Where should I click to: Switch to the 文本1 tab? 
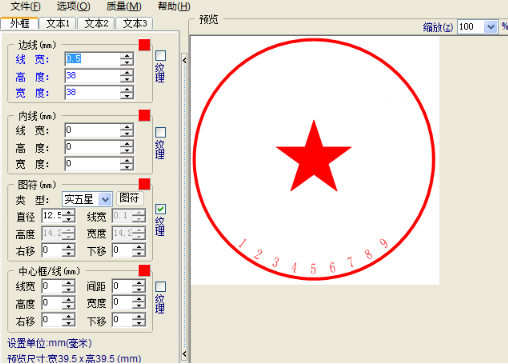tap(58, 23)
